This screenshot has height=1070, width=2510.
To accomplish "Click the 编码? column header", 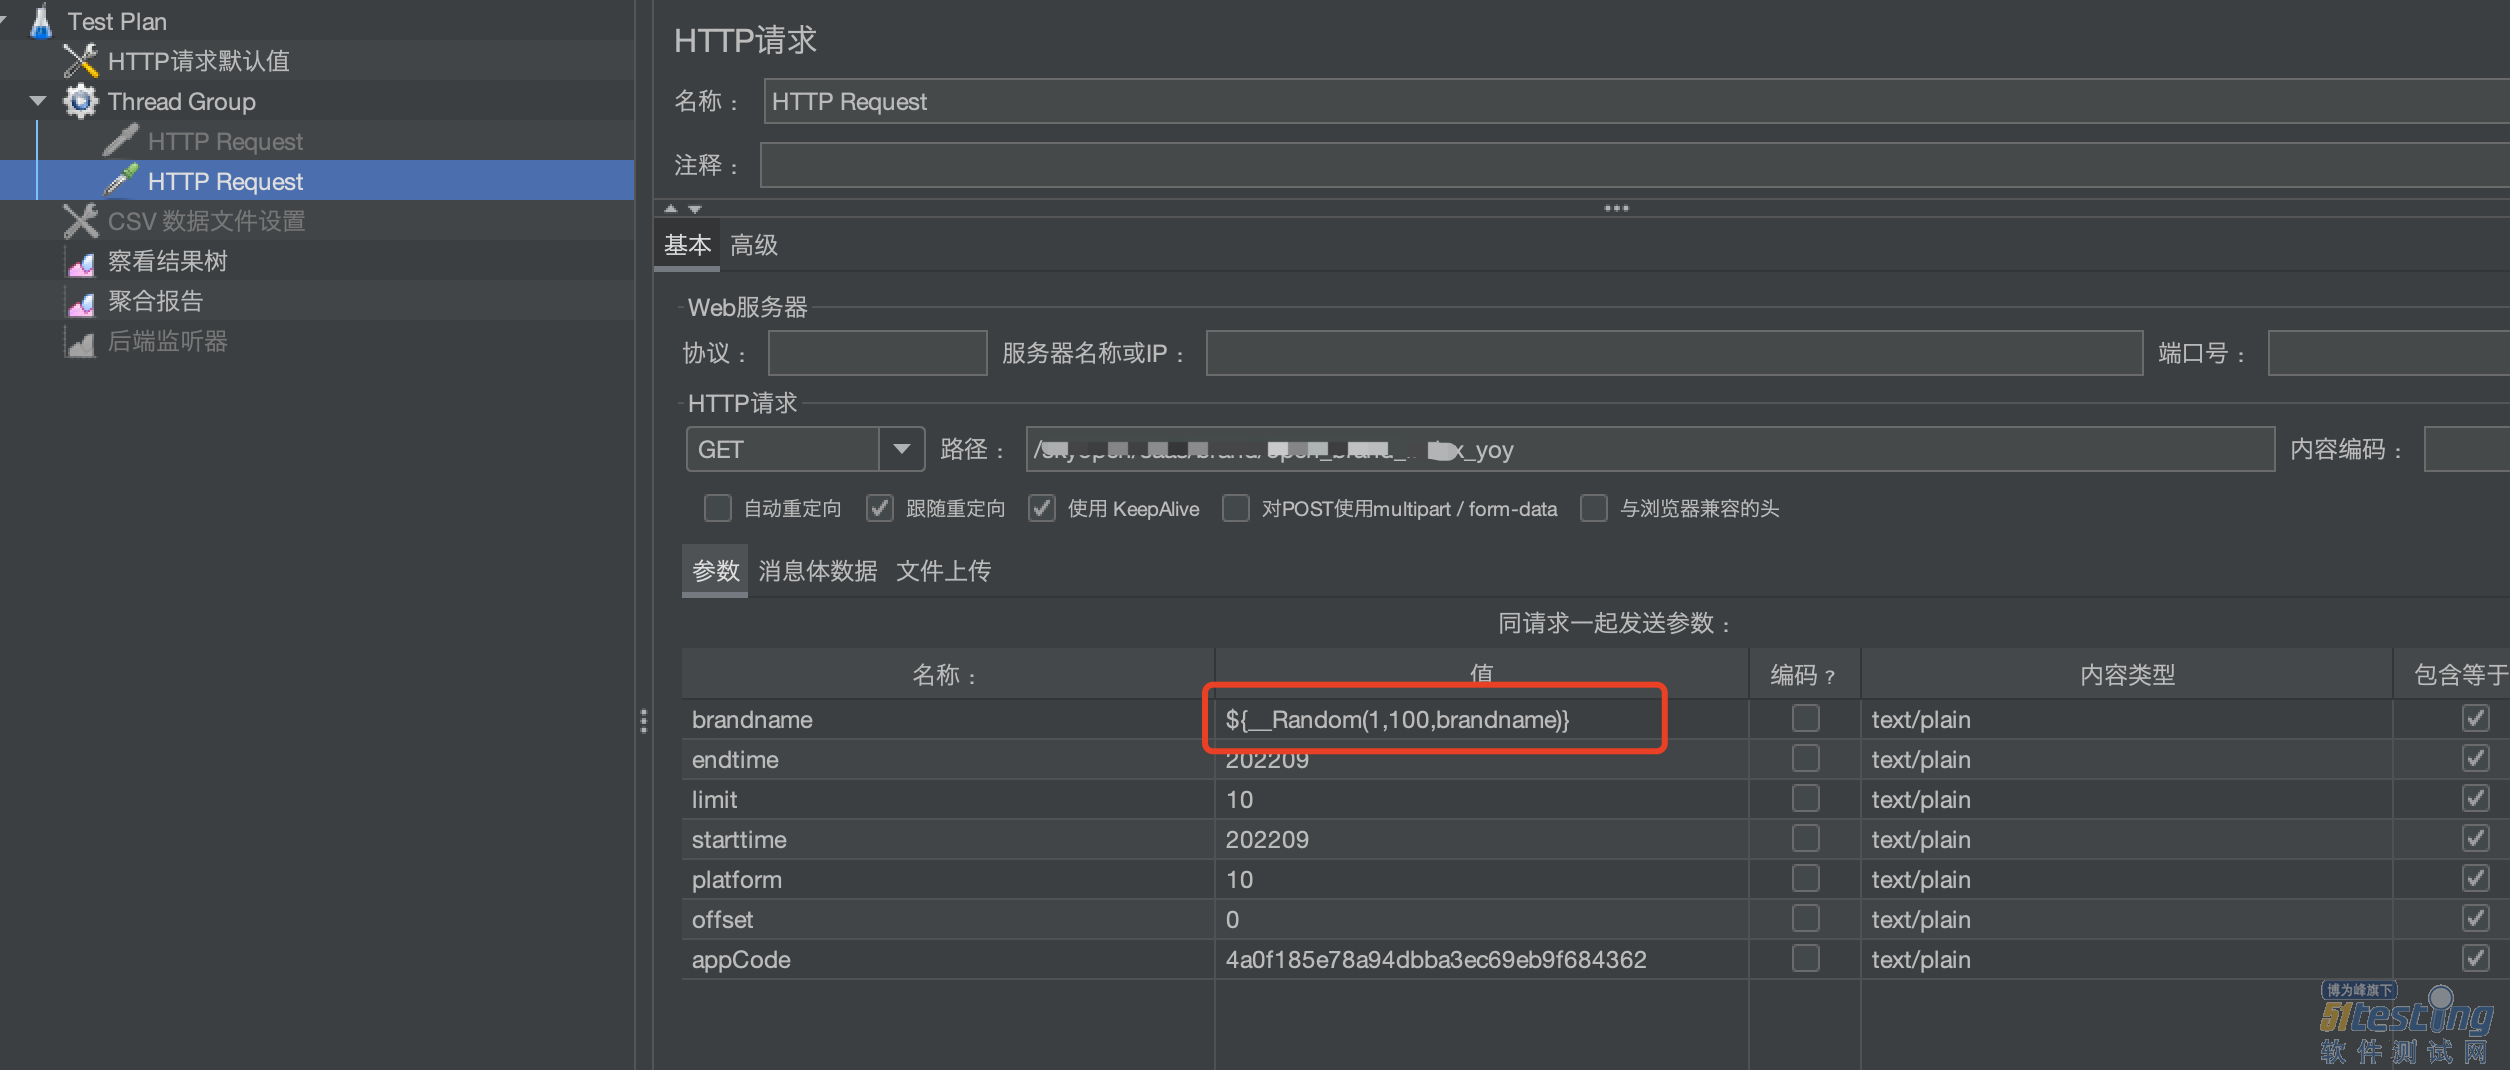I will coord(1804,675).
